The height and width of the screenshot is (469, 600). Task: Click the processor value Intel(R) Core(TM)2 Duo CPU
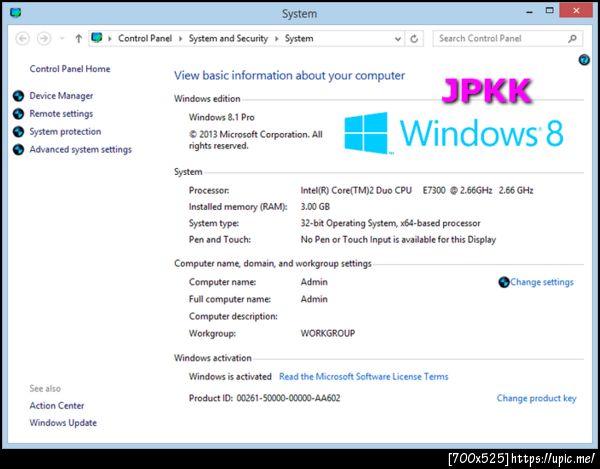[356, 191]
